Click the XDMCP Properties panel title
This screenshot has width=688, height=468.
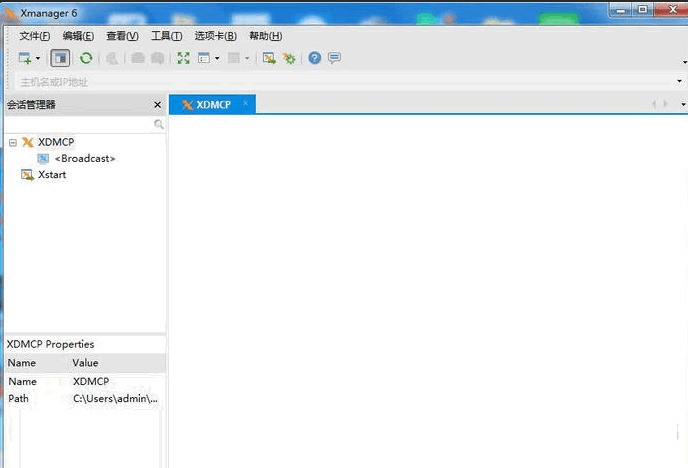tap(50, 344)
